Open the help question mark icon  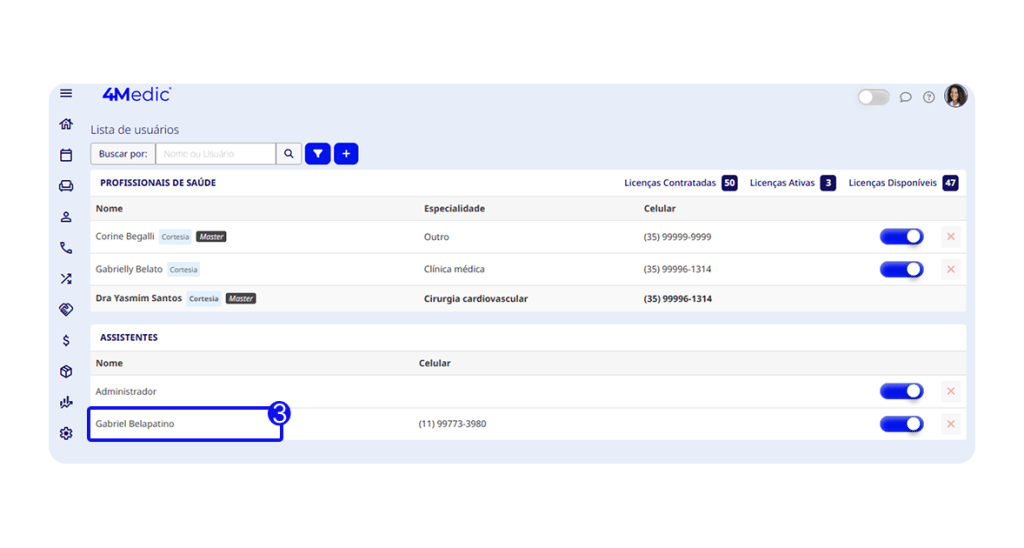click(x=929, y=97)
